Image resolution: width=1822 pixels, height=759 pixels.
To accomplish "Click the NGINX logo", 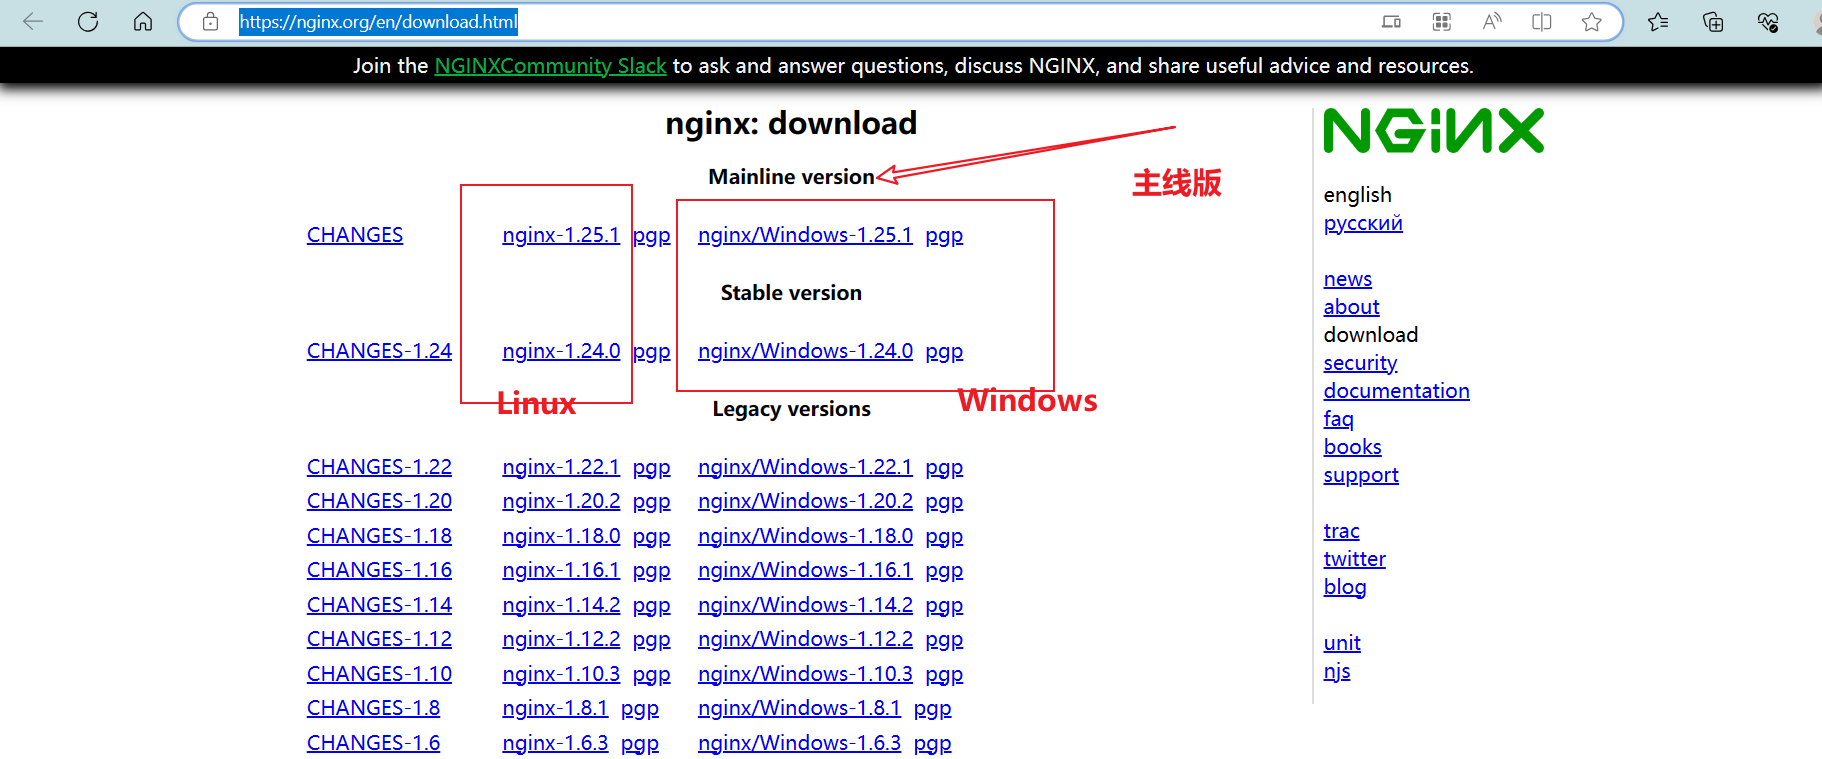I will 1433,131.
